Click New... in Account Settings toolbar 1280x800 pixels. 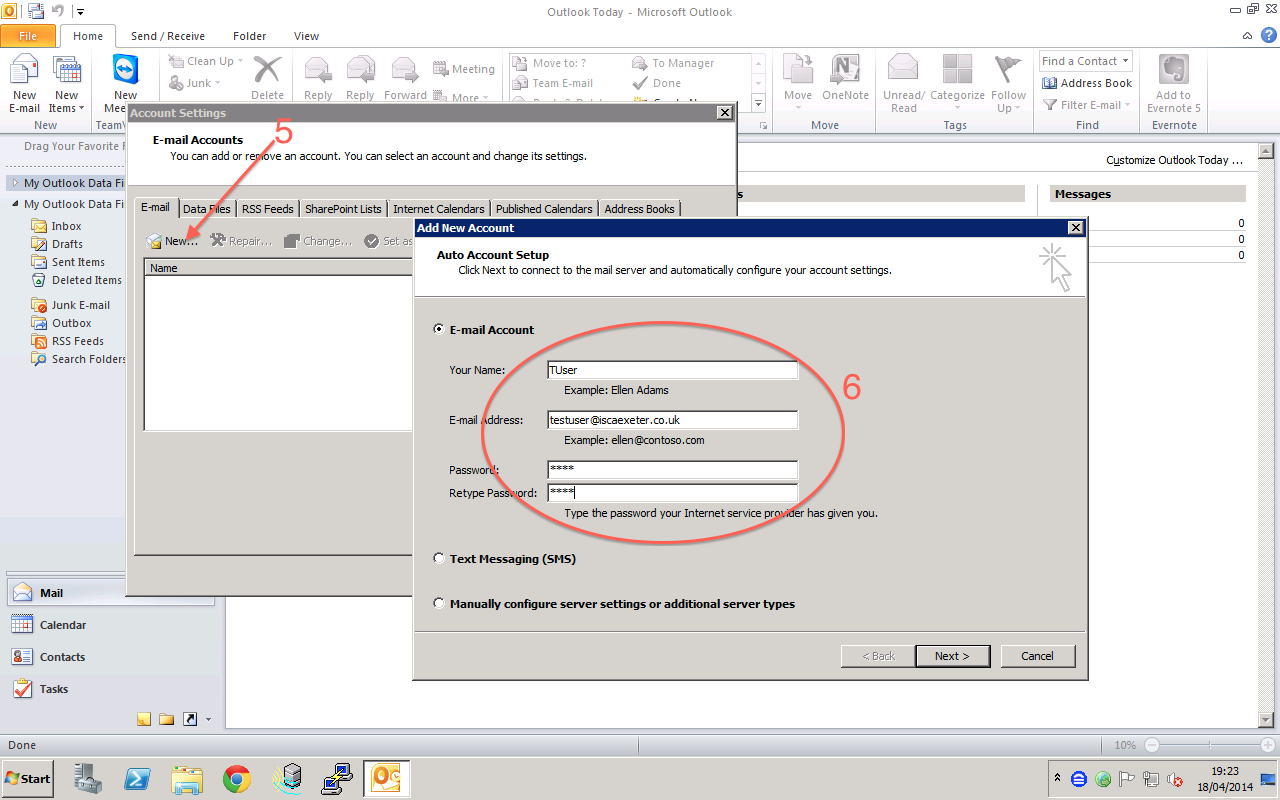173,241
